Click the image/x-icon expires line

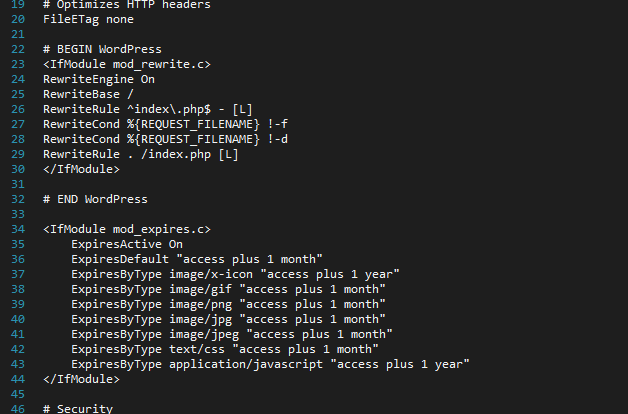(235, 274)
